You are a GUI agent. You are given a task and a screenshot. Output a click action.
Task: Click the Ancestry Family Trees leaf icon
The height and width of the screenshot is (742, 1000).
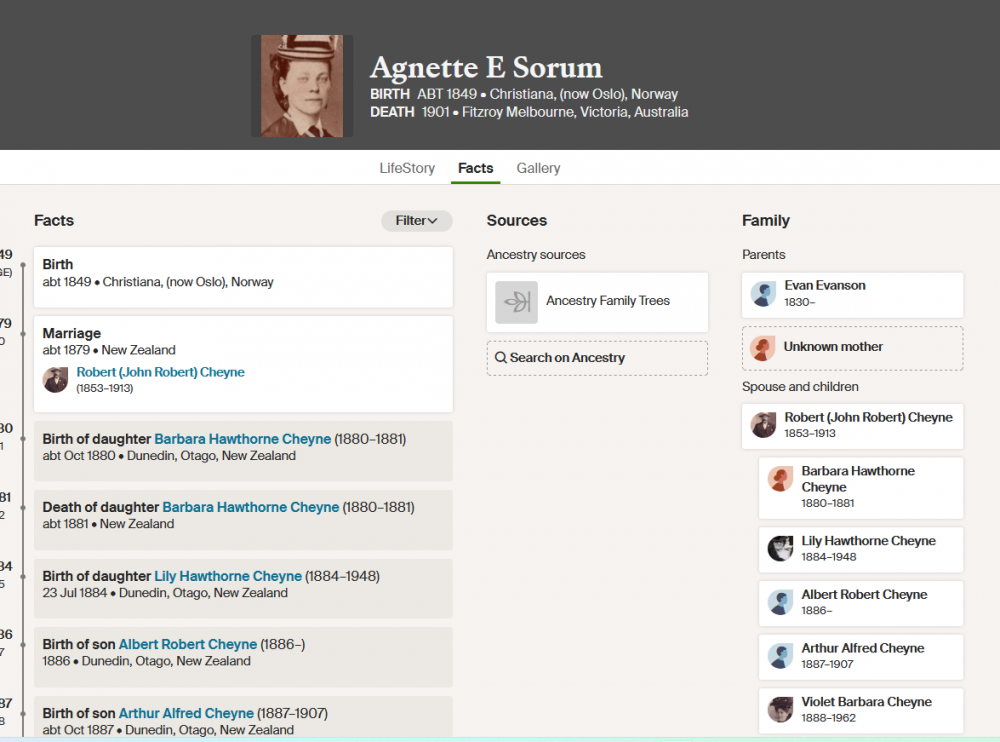tap(517, 302)
